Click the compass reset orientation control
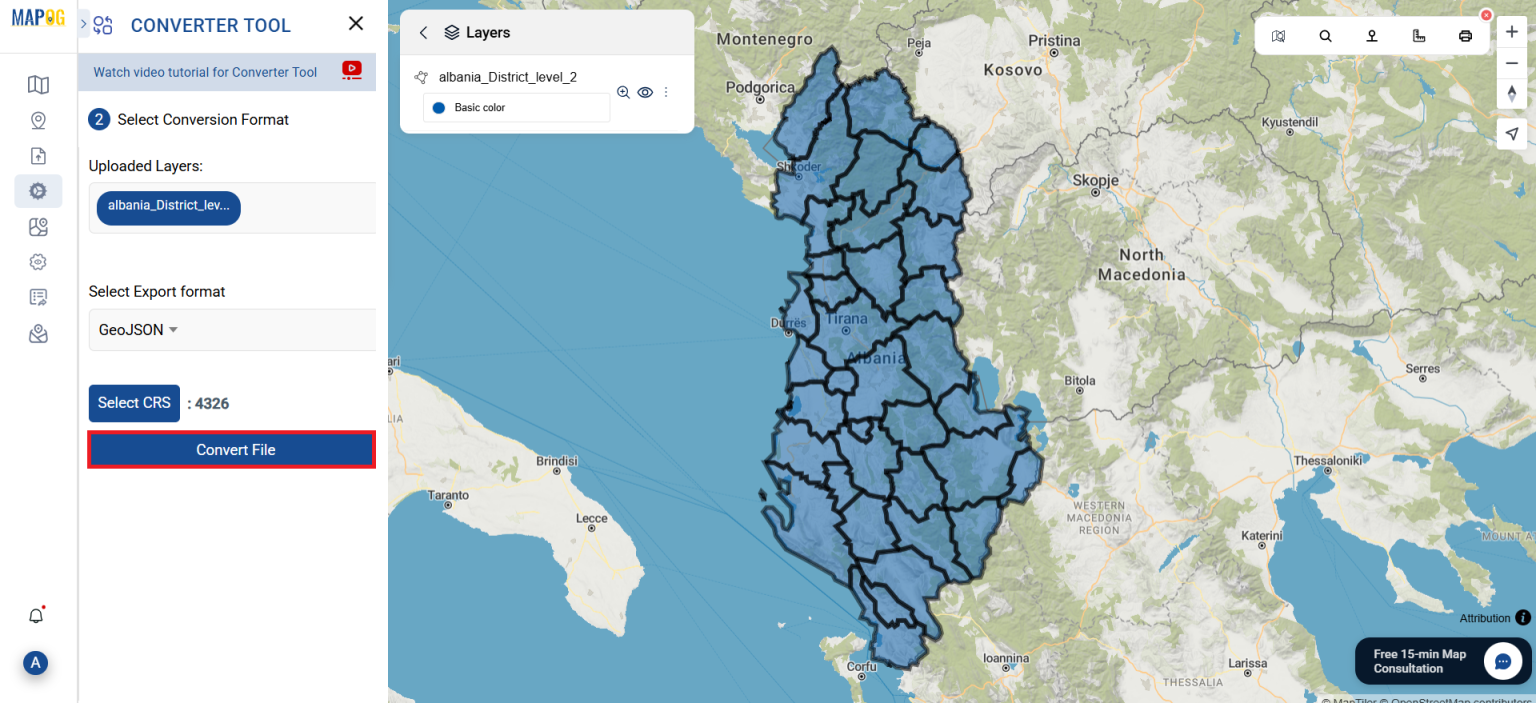The image size is (1536, 703). (x=1511, y=93)
